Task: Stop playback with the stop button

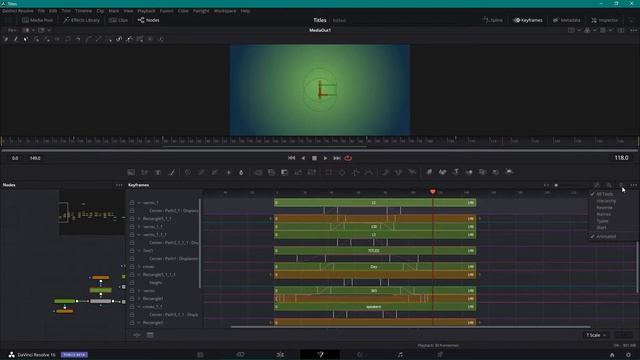Action: [314, 158]
